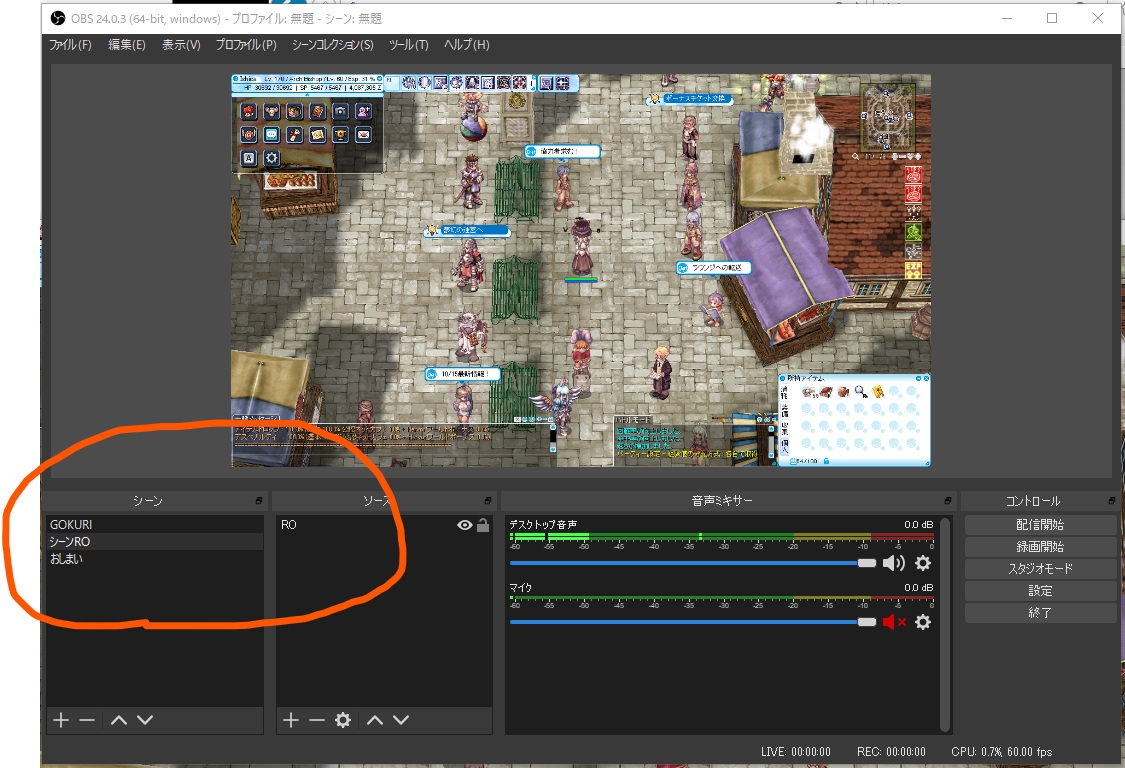1125x768 pixels.
Task: Exit OBS with the 終了 button
Action: (x=1040, y=613)
